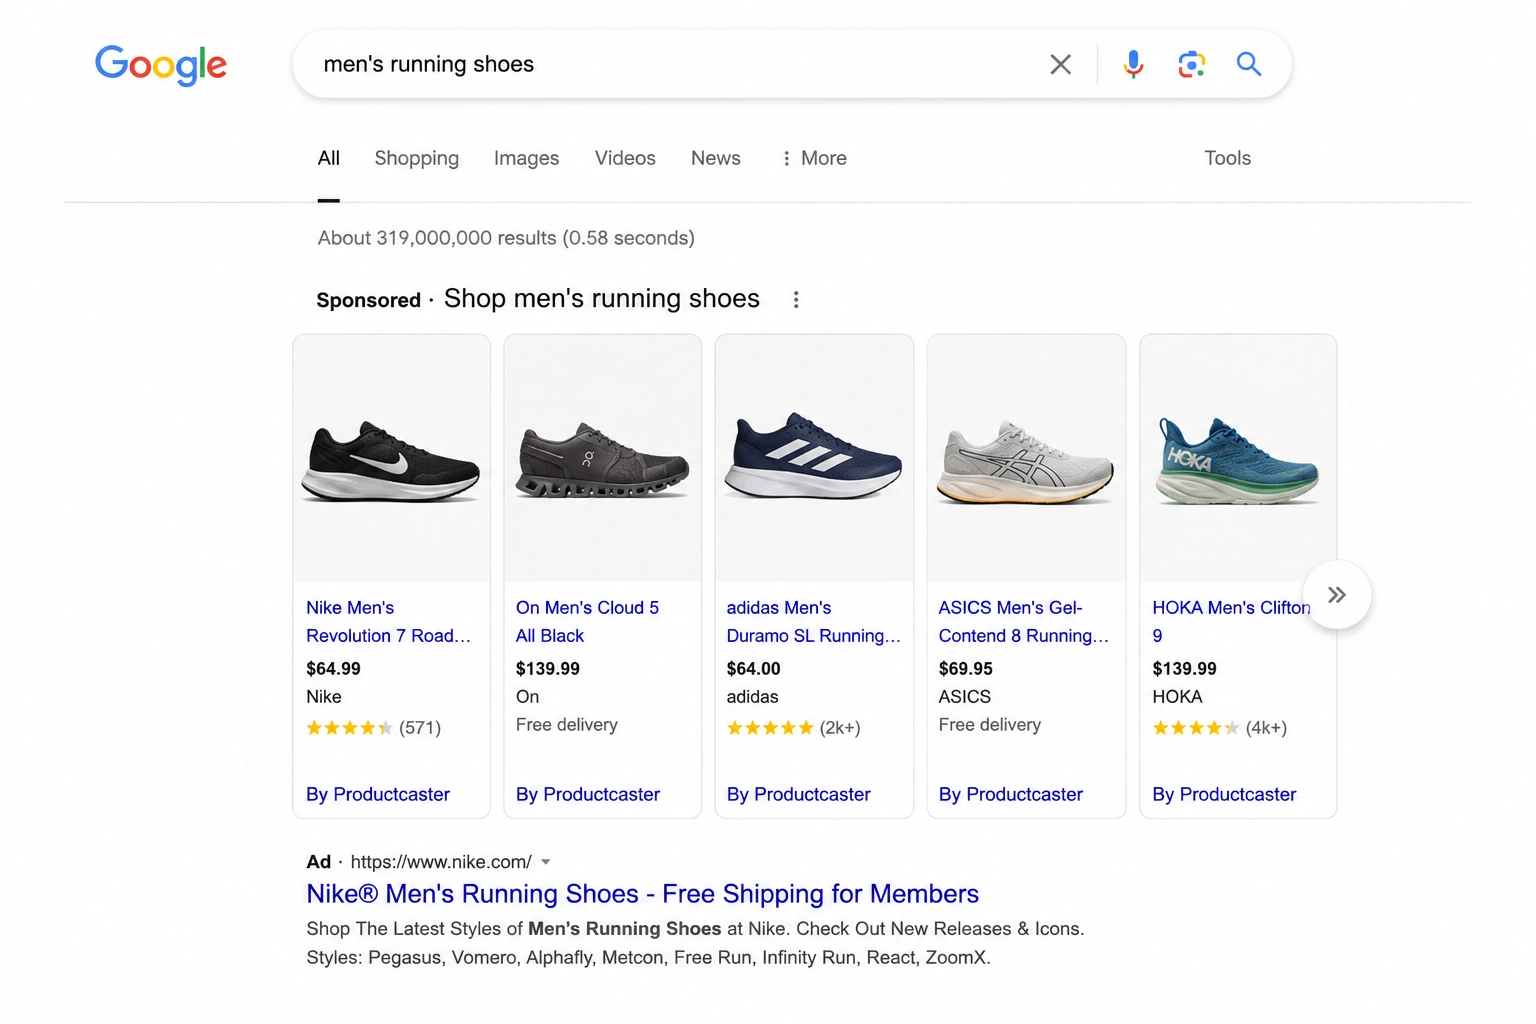Start voice search with microphone icon
This screenshot has height=1024, width=1536.
coord(1133,65)
